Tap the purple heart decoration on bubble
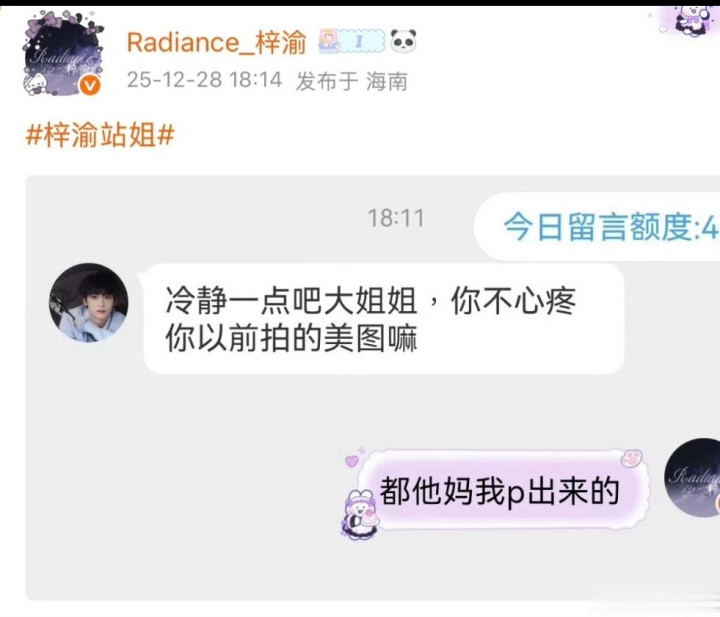Viewport: 720px width, 617px height. click(352, 460)
